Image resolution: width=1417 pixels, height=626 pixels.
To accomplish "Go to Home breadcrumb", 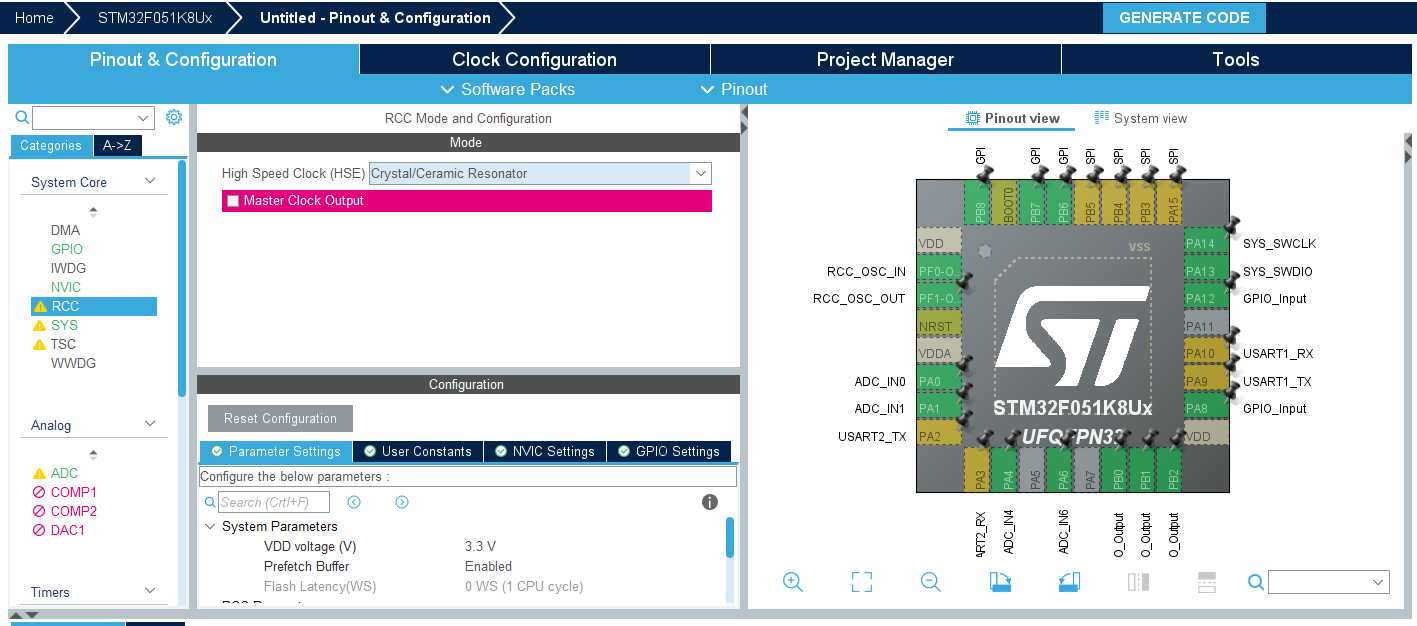I will pos(34,18).
